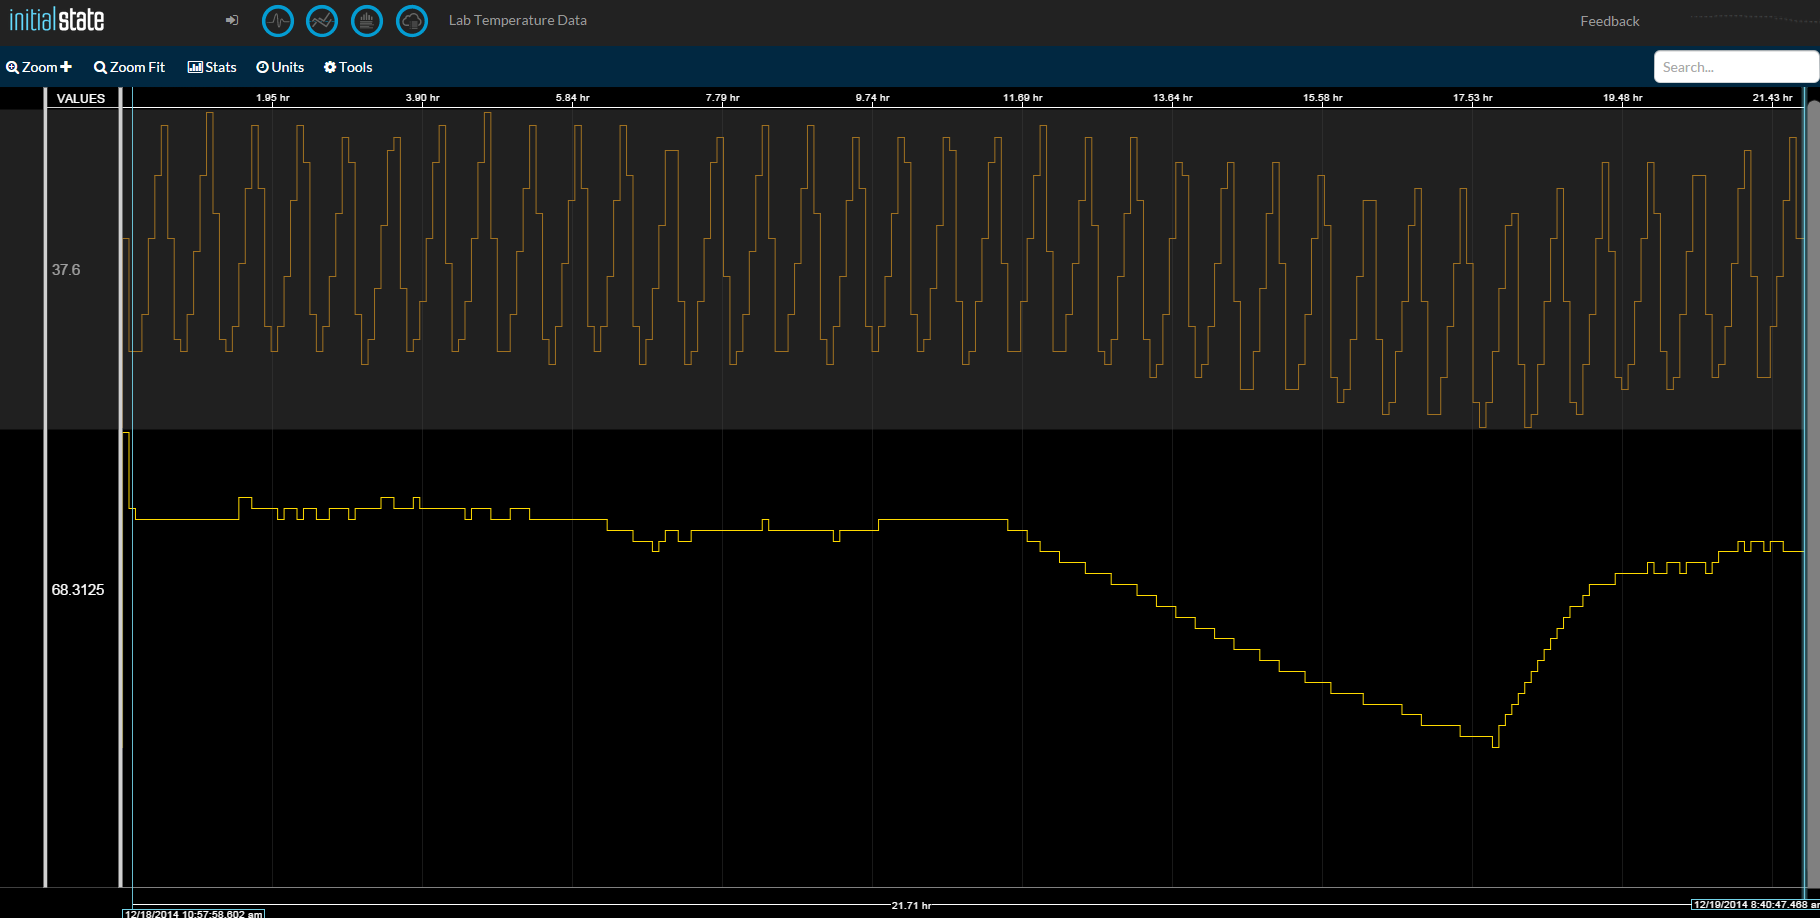Open the Stats panel
Screen dimensions: 1820x918
point(212,67)
